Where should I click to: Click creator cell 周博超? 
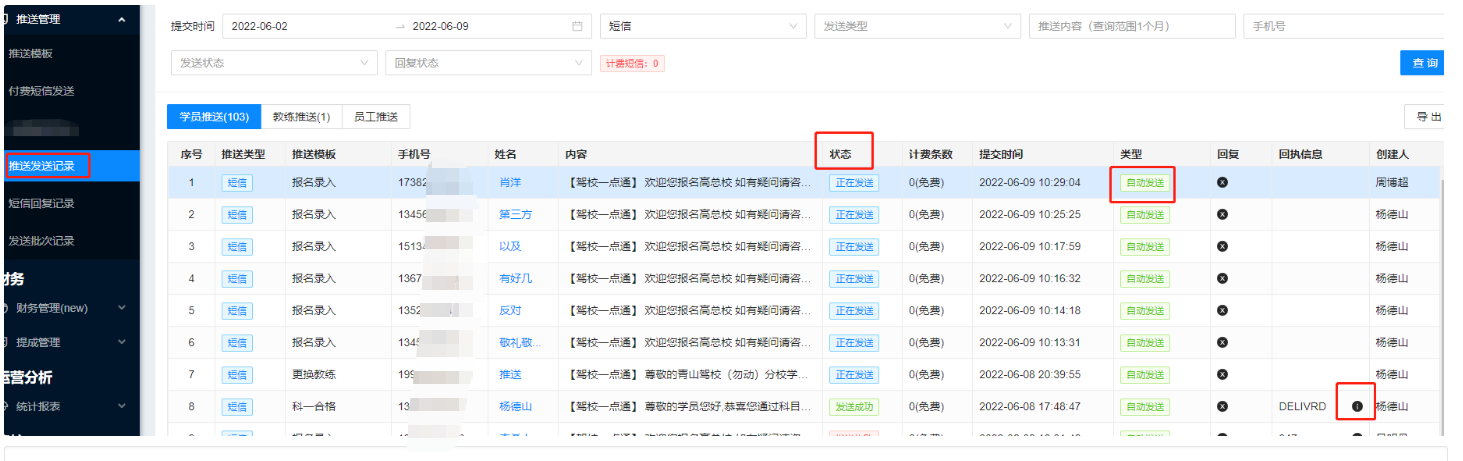1392,183
